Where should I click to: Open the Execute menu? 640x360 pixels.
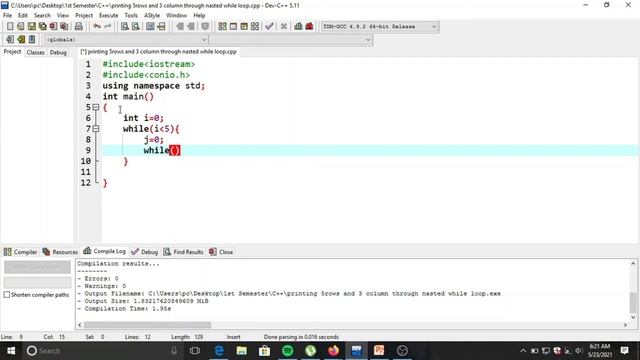pos(109,15)
